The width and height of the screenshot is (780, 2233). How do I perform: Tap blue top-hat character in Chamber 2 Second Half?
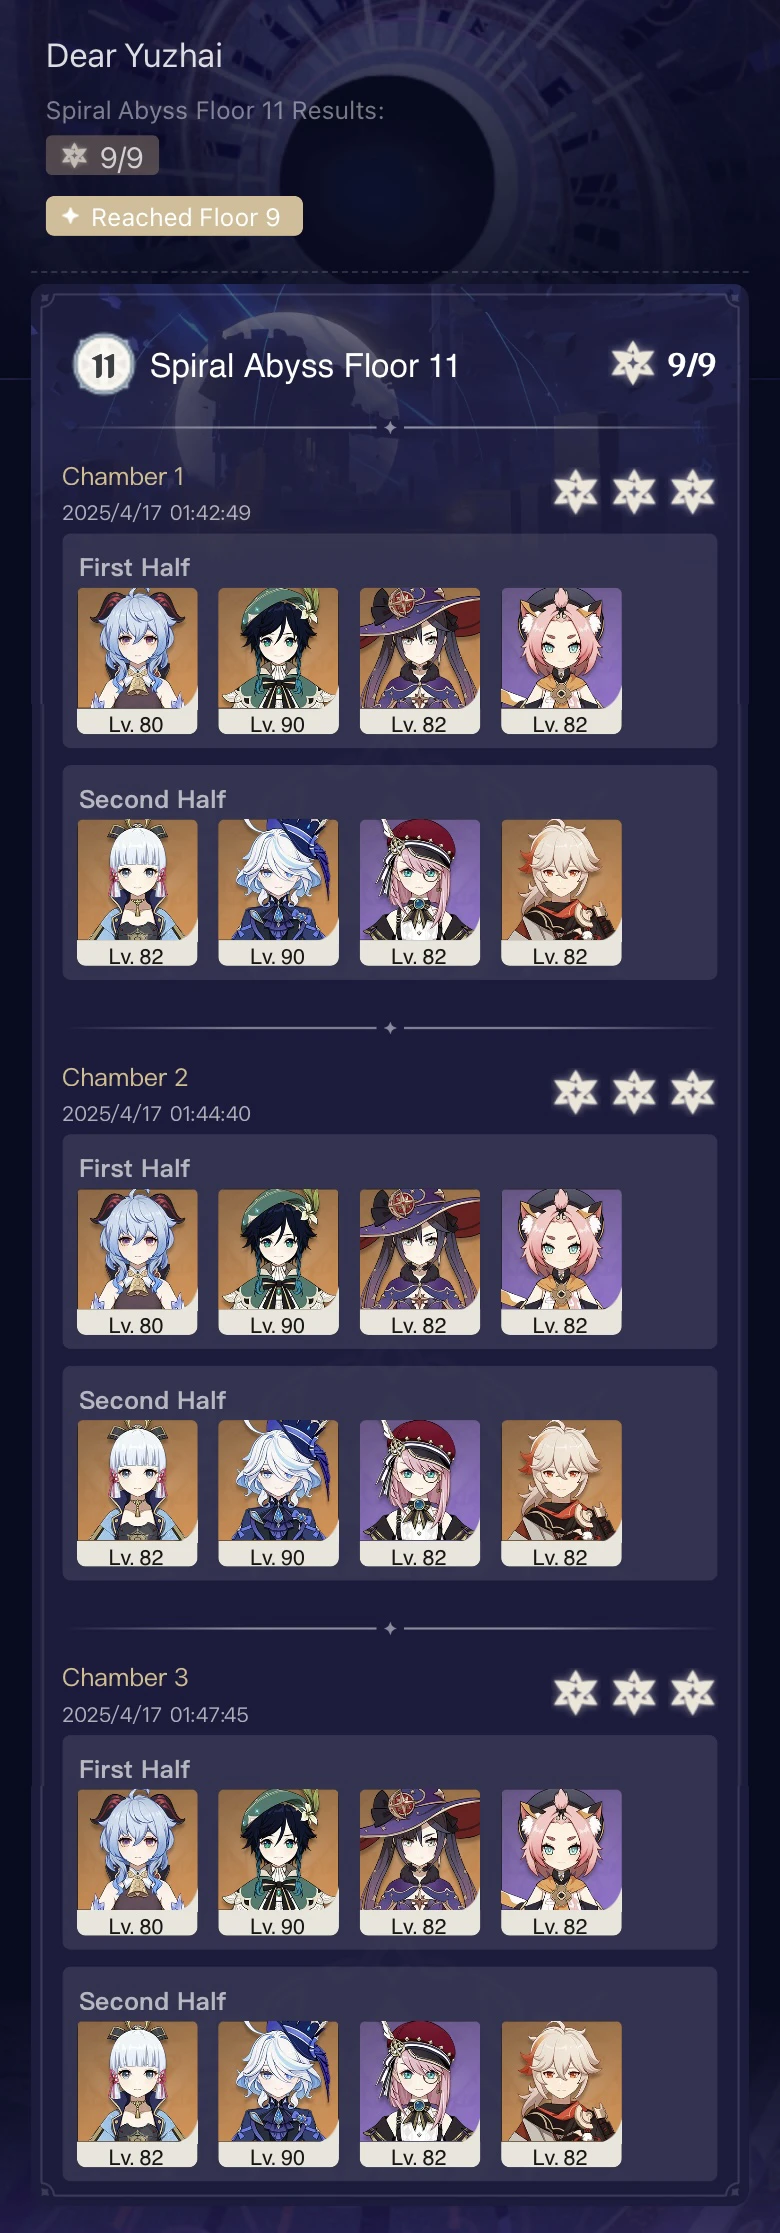[x=278, y=1493]
